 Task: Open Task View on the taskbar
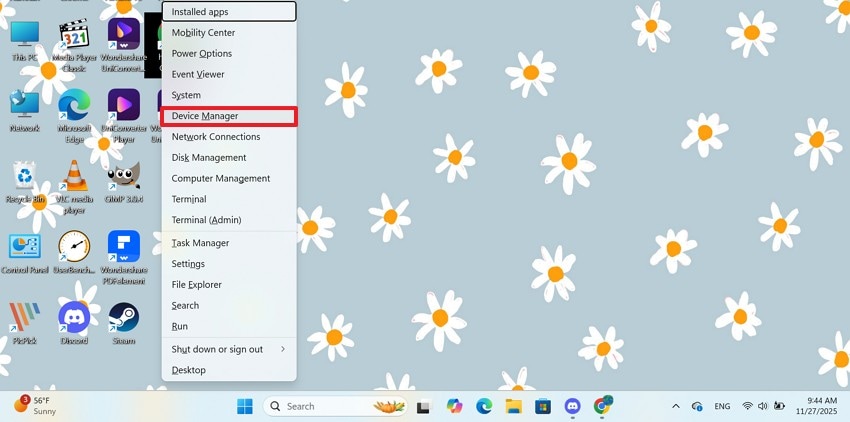[x=424, y=406]
